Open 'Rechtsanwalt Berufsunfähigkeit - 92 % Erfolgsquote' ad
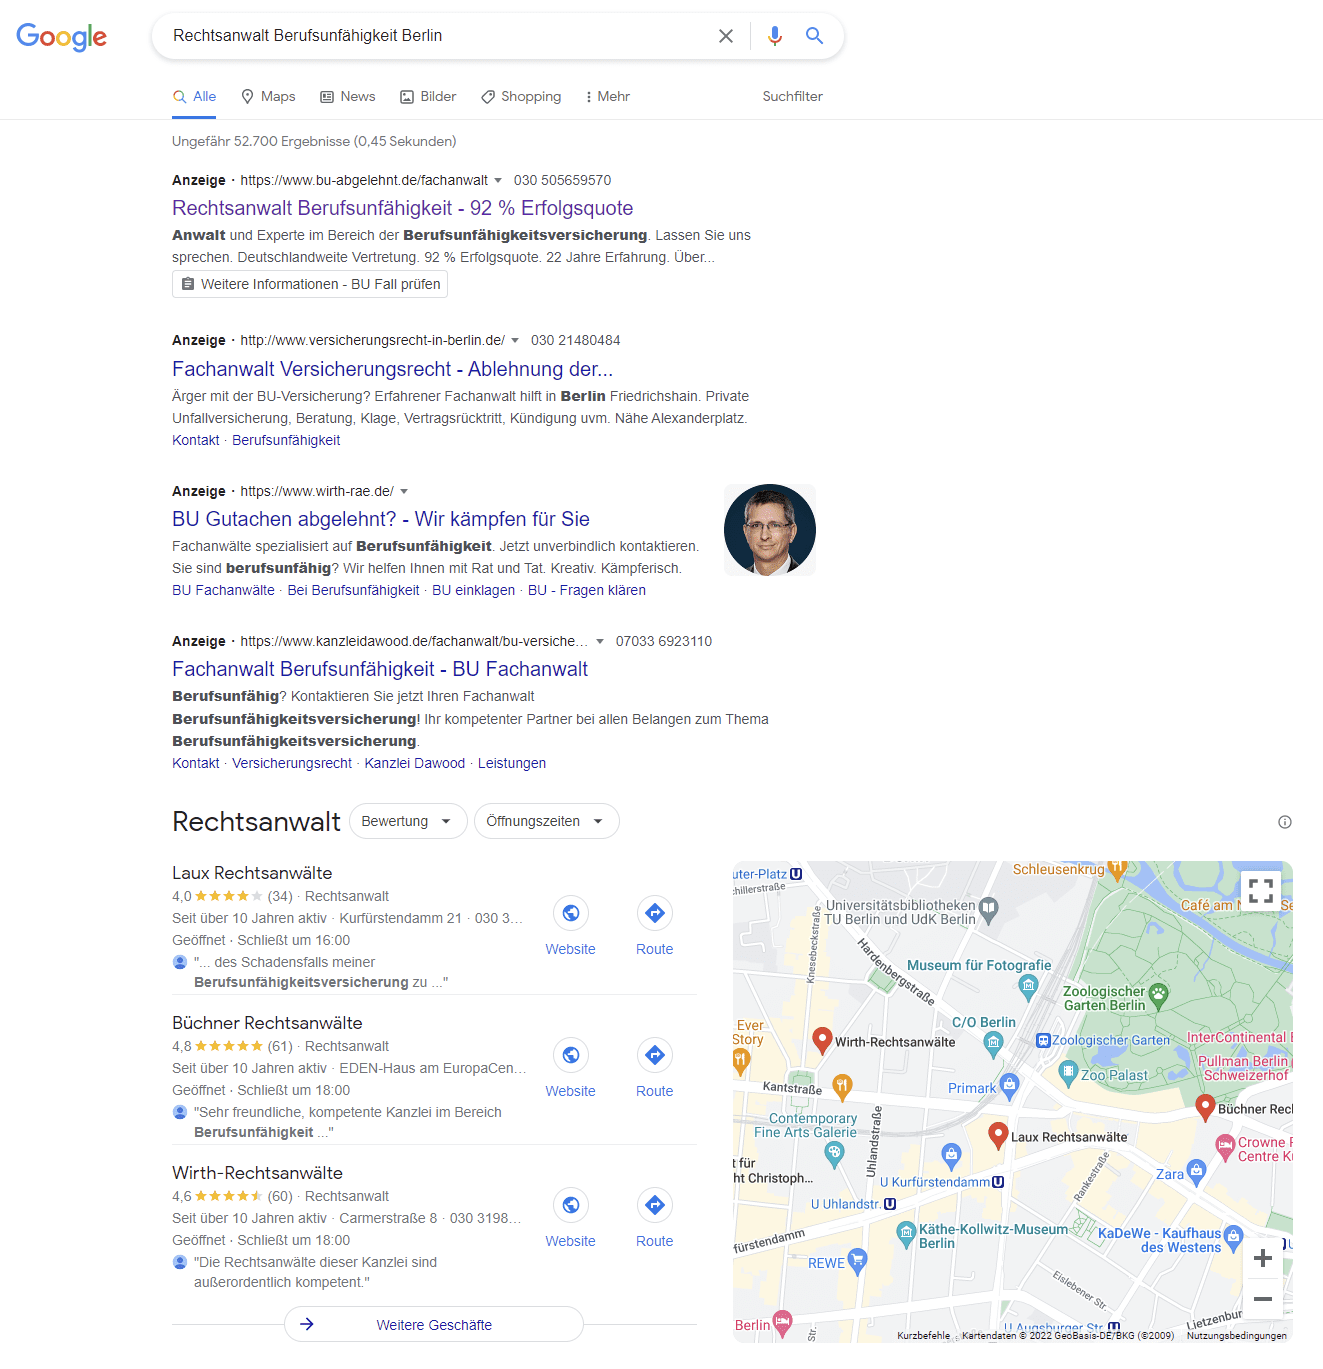 pos(402,208)
